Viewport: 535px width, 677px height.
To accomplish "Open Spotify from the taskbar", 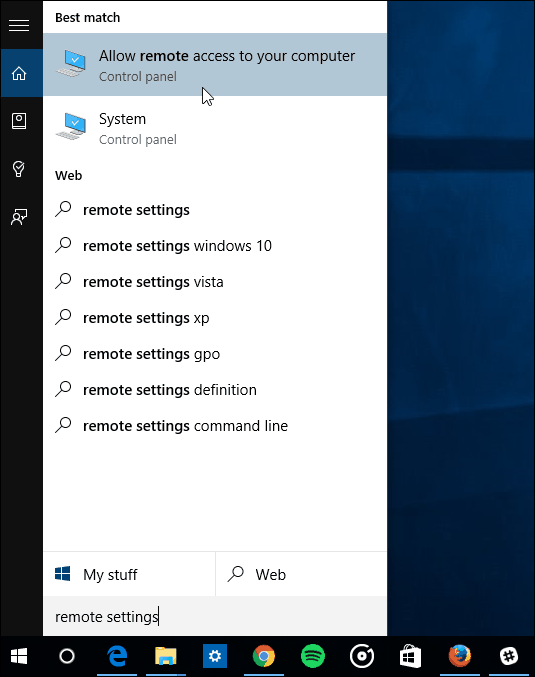I will 313,656.
